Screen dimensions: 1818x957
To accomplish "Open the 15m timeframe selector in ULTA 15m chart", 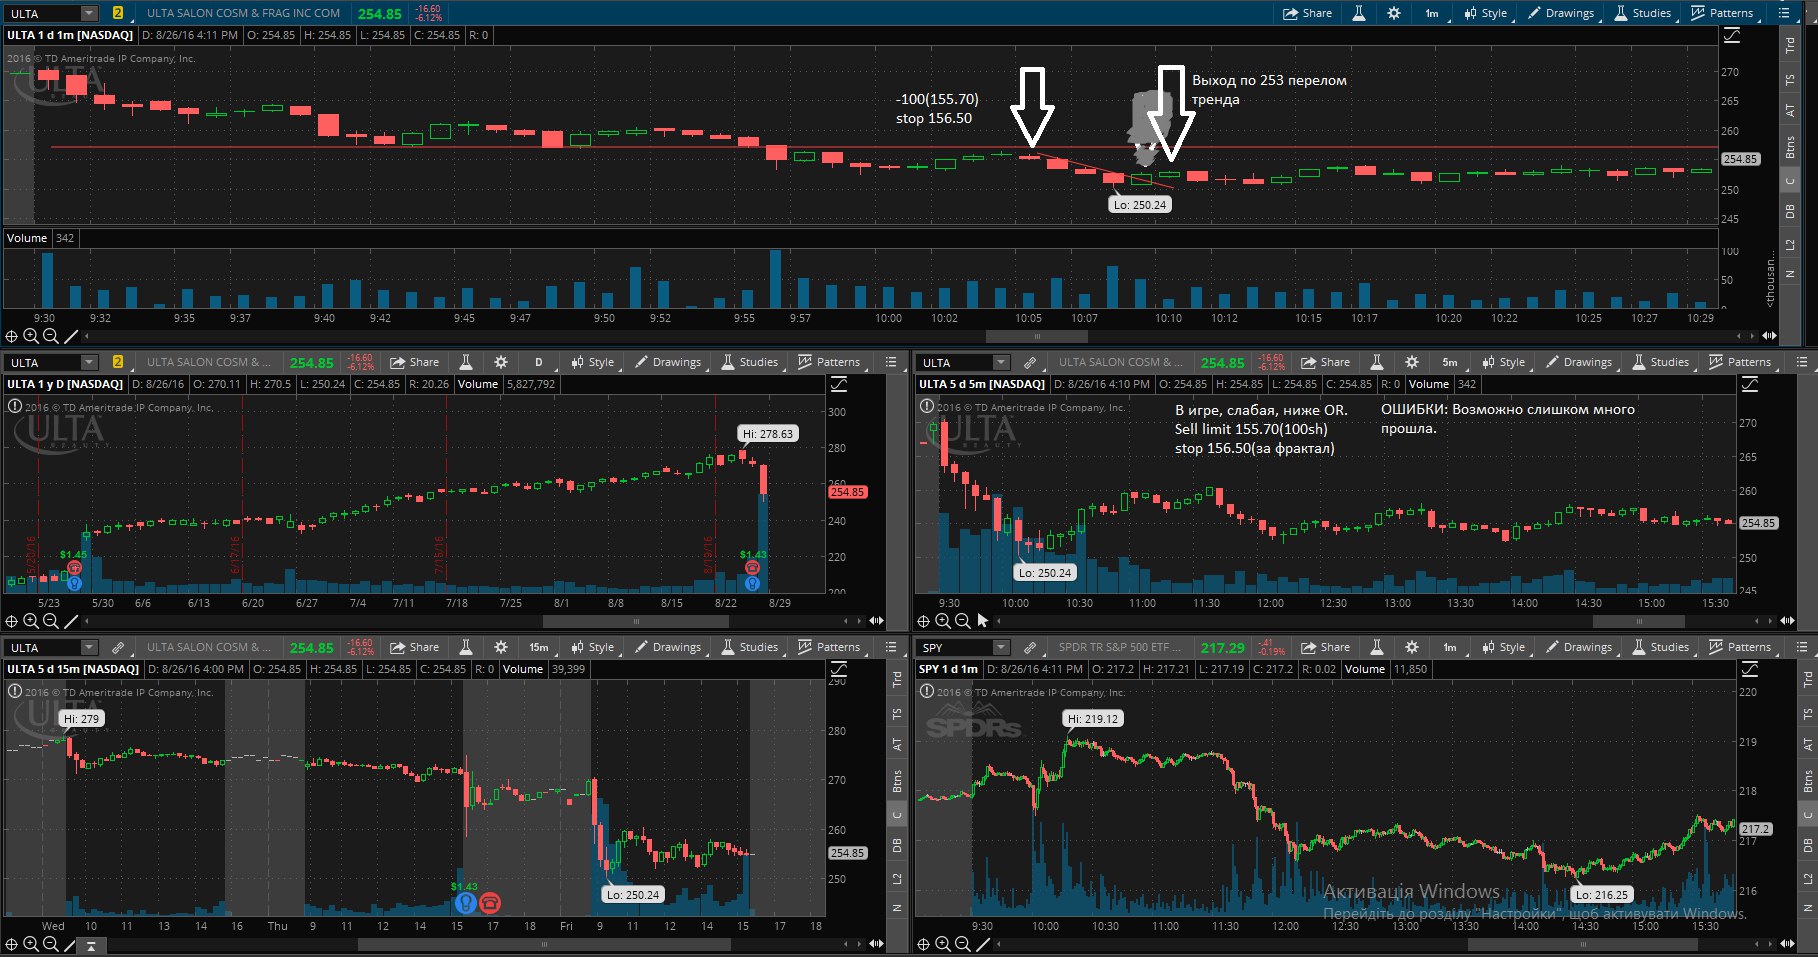I will click(539, 647).
